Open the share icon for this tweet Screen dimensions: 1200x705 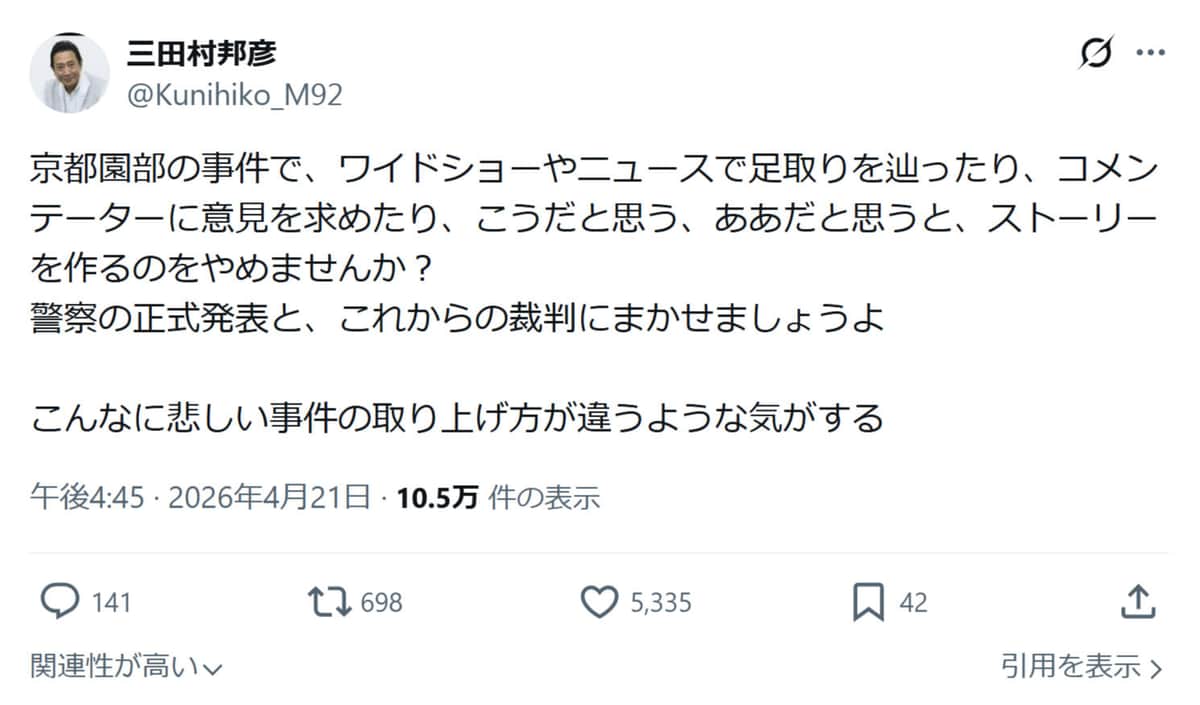[x=1140, y=602]
